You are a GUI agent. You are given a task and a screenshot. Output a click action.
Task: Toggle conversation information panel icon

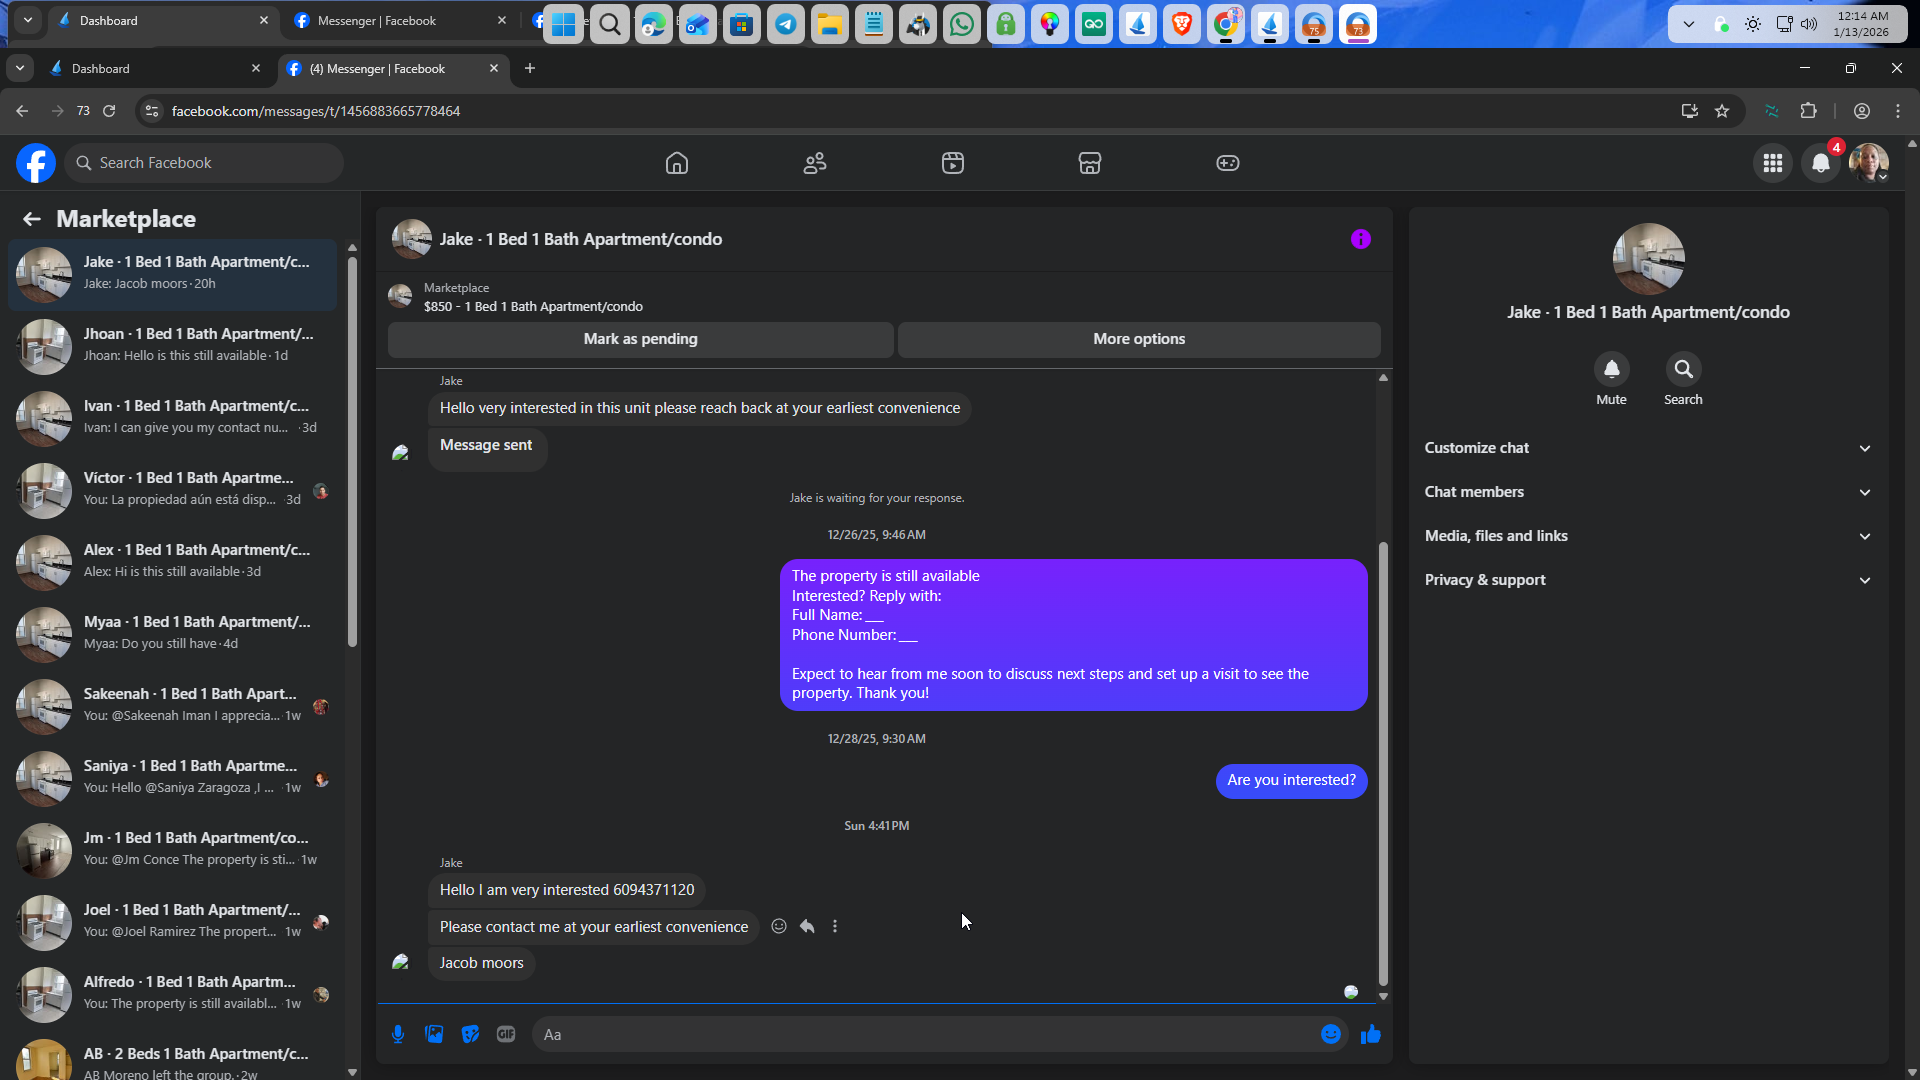click(x=1360, y=239)
